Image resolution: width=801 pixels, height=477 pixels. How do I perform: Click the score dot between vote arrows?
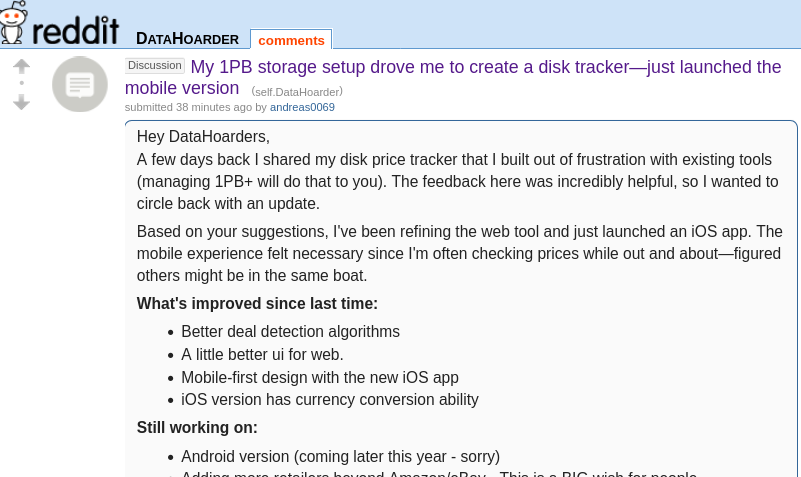(x=21, y=83)
